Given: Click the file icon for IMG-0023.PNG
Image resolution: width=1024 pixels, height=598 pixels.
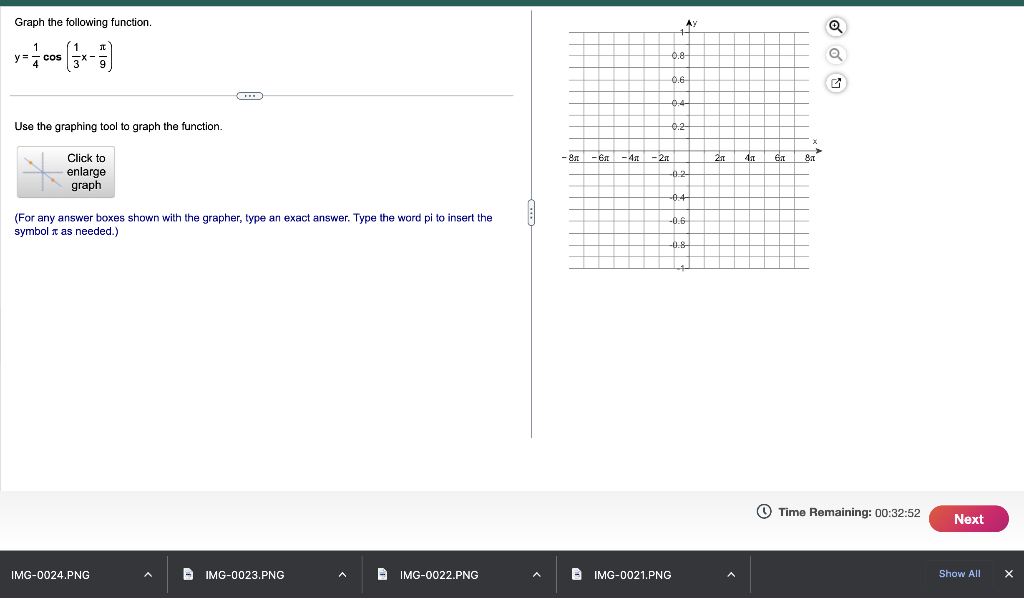Looking at the screenshot, I should (187, 574).
